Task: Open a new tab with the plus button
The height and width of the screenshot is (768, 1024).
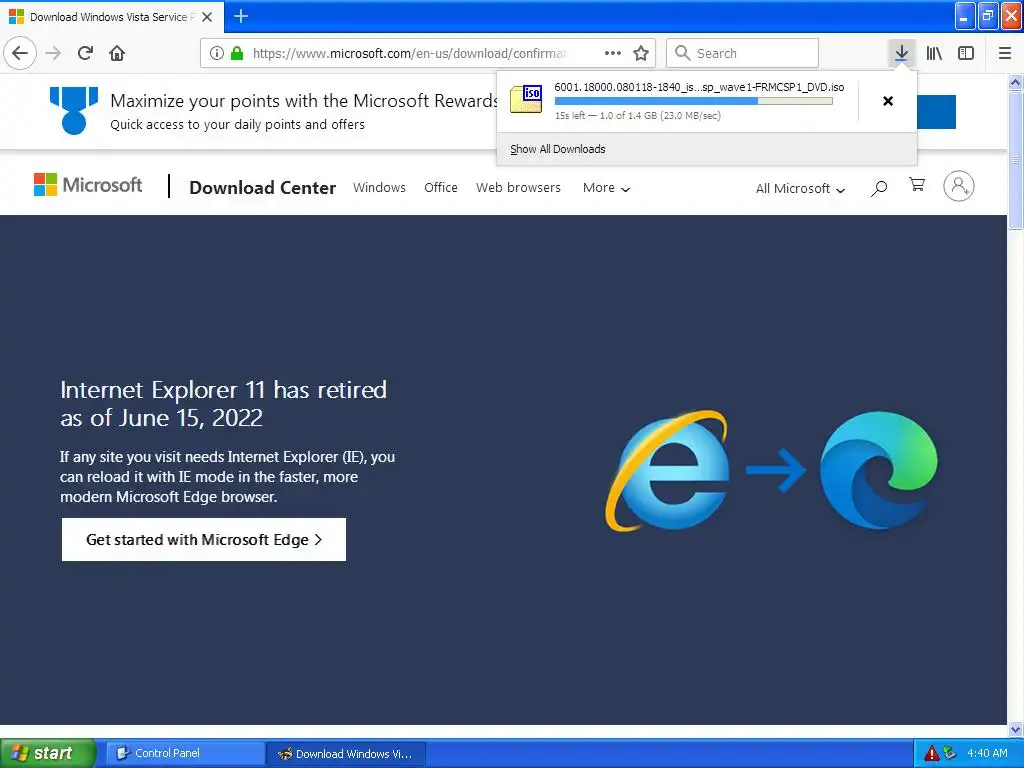Action: pos(241,16)
